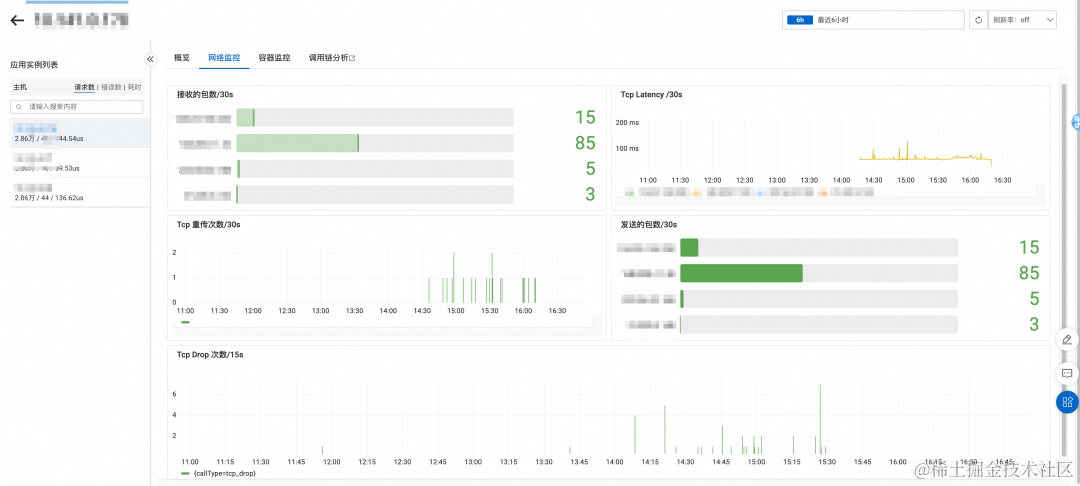Viewport: 1080px width, 486px height.
Task: Click the 发送的包数/30s panel title
Action: [647, 224]
